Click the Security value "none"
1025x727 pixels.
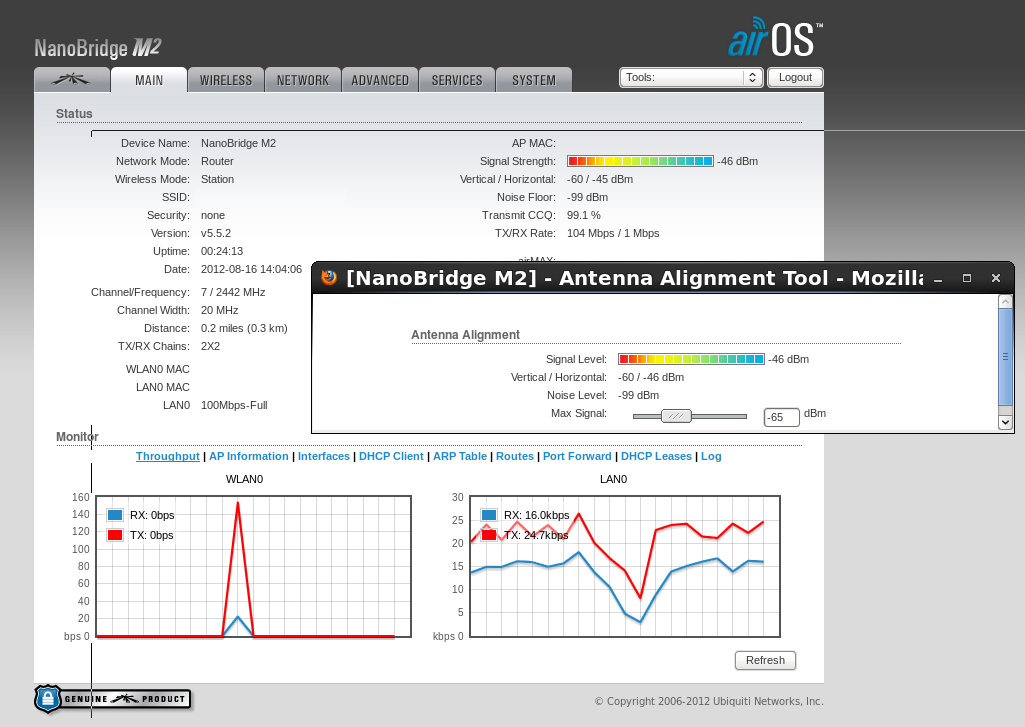pyautogui.click(x=212, y=215)
